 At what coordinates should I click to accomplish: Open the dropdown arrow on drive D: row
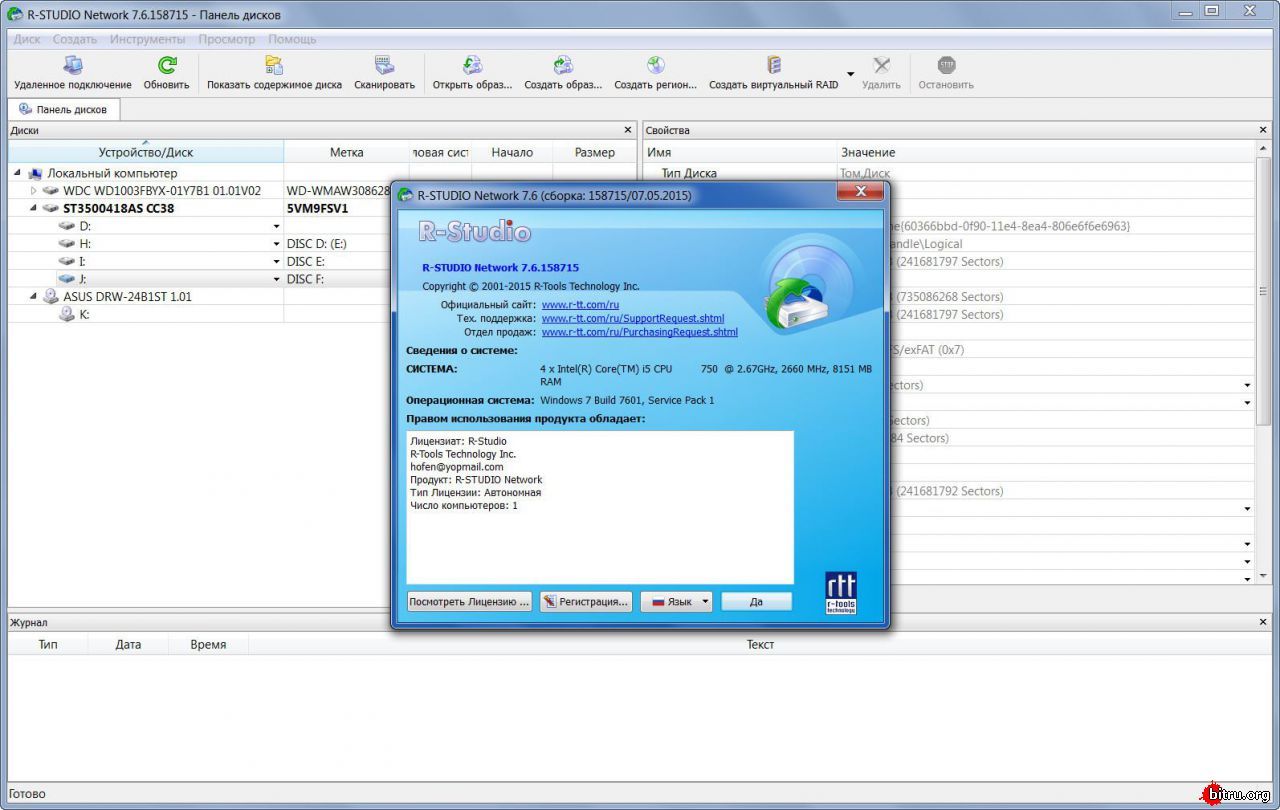click(x=276, y=227)
